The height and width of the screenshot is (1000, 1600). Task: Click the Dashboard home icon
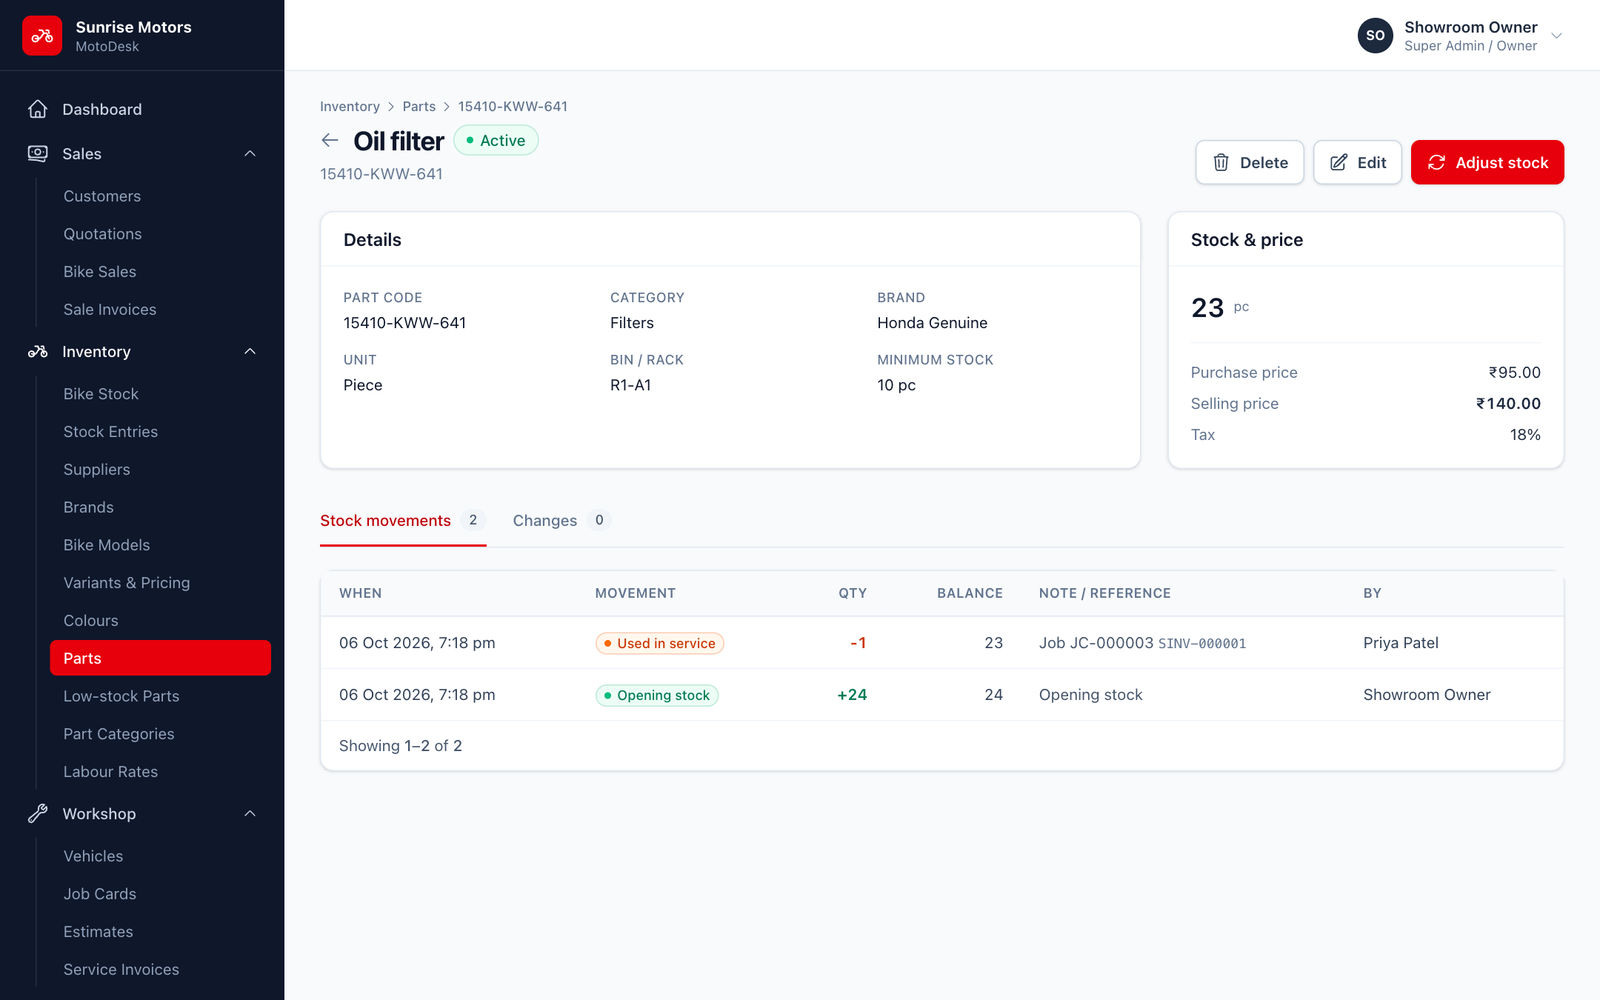pos(38,109)
